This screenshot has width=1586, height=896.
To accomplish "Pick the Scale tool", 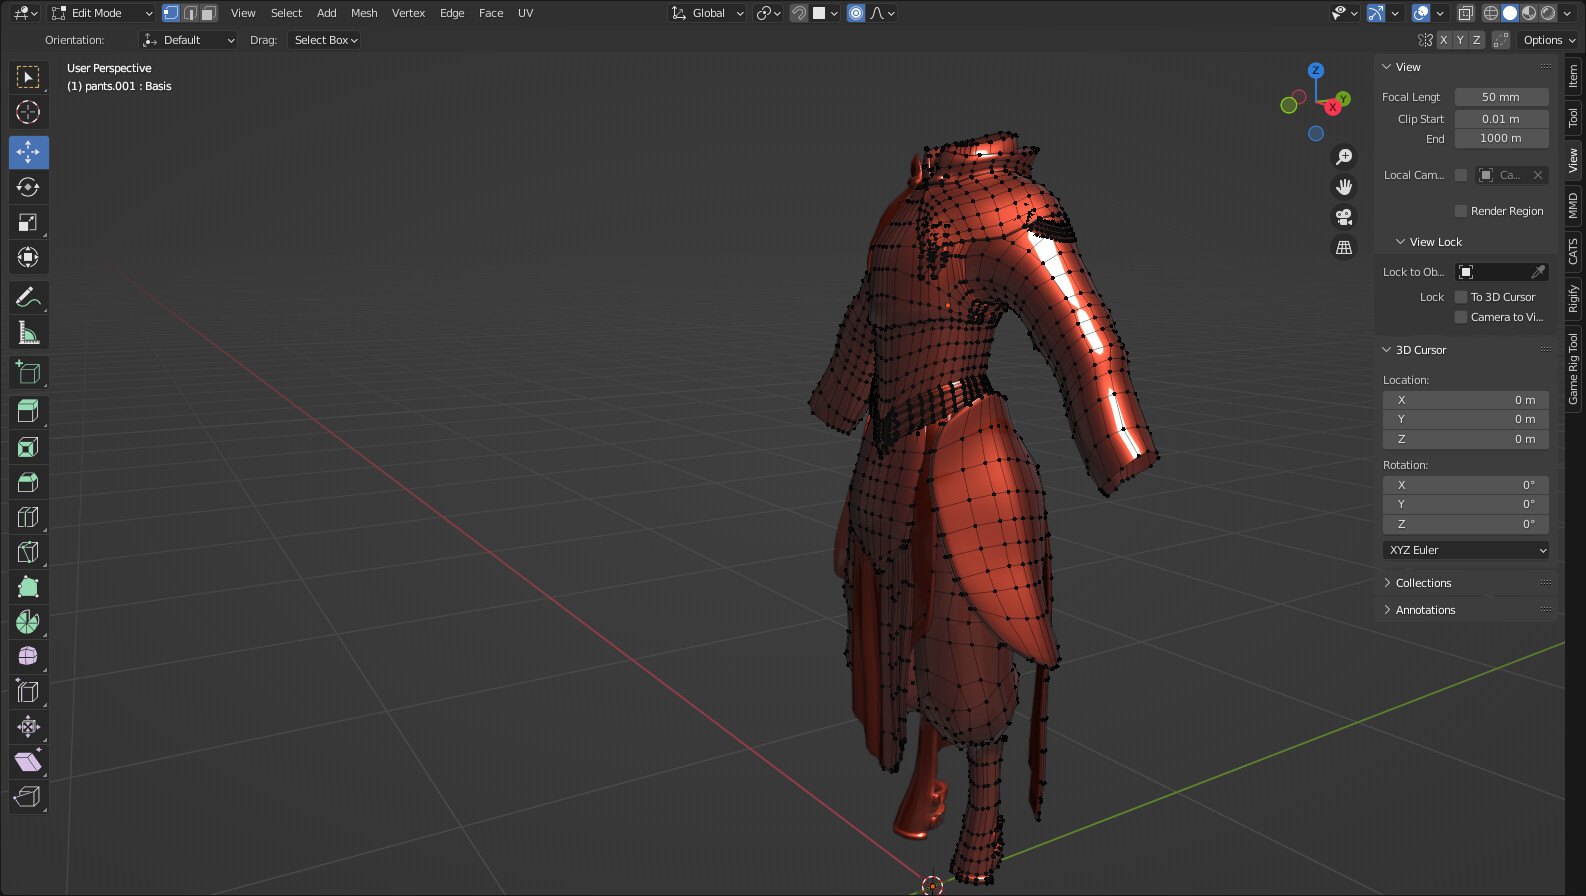I will (x=28, y=222).
